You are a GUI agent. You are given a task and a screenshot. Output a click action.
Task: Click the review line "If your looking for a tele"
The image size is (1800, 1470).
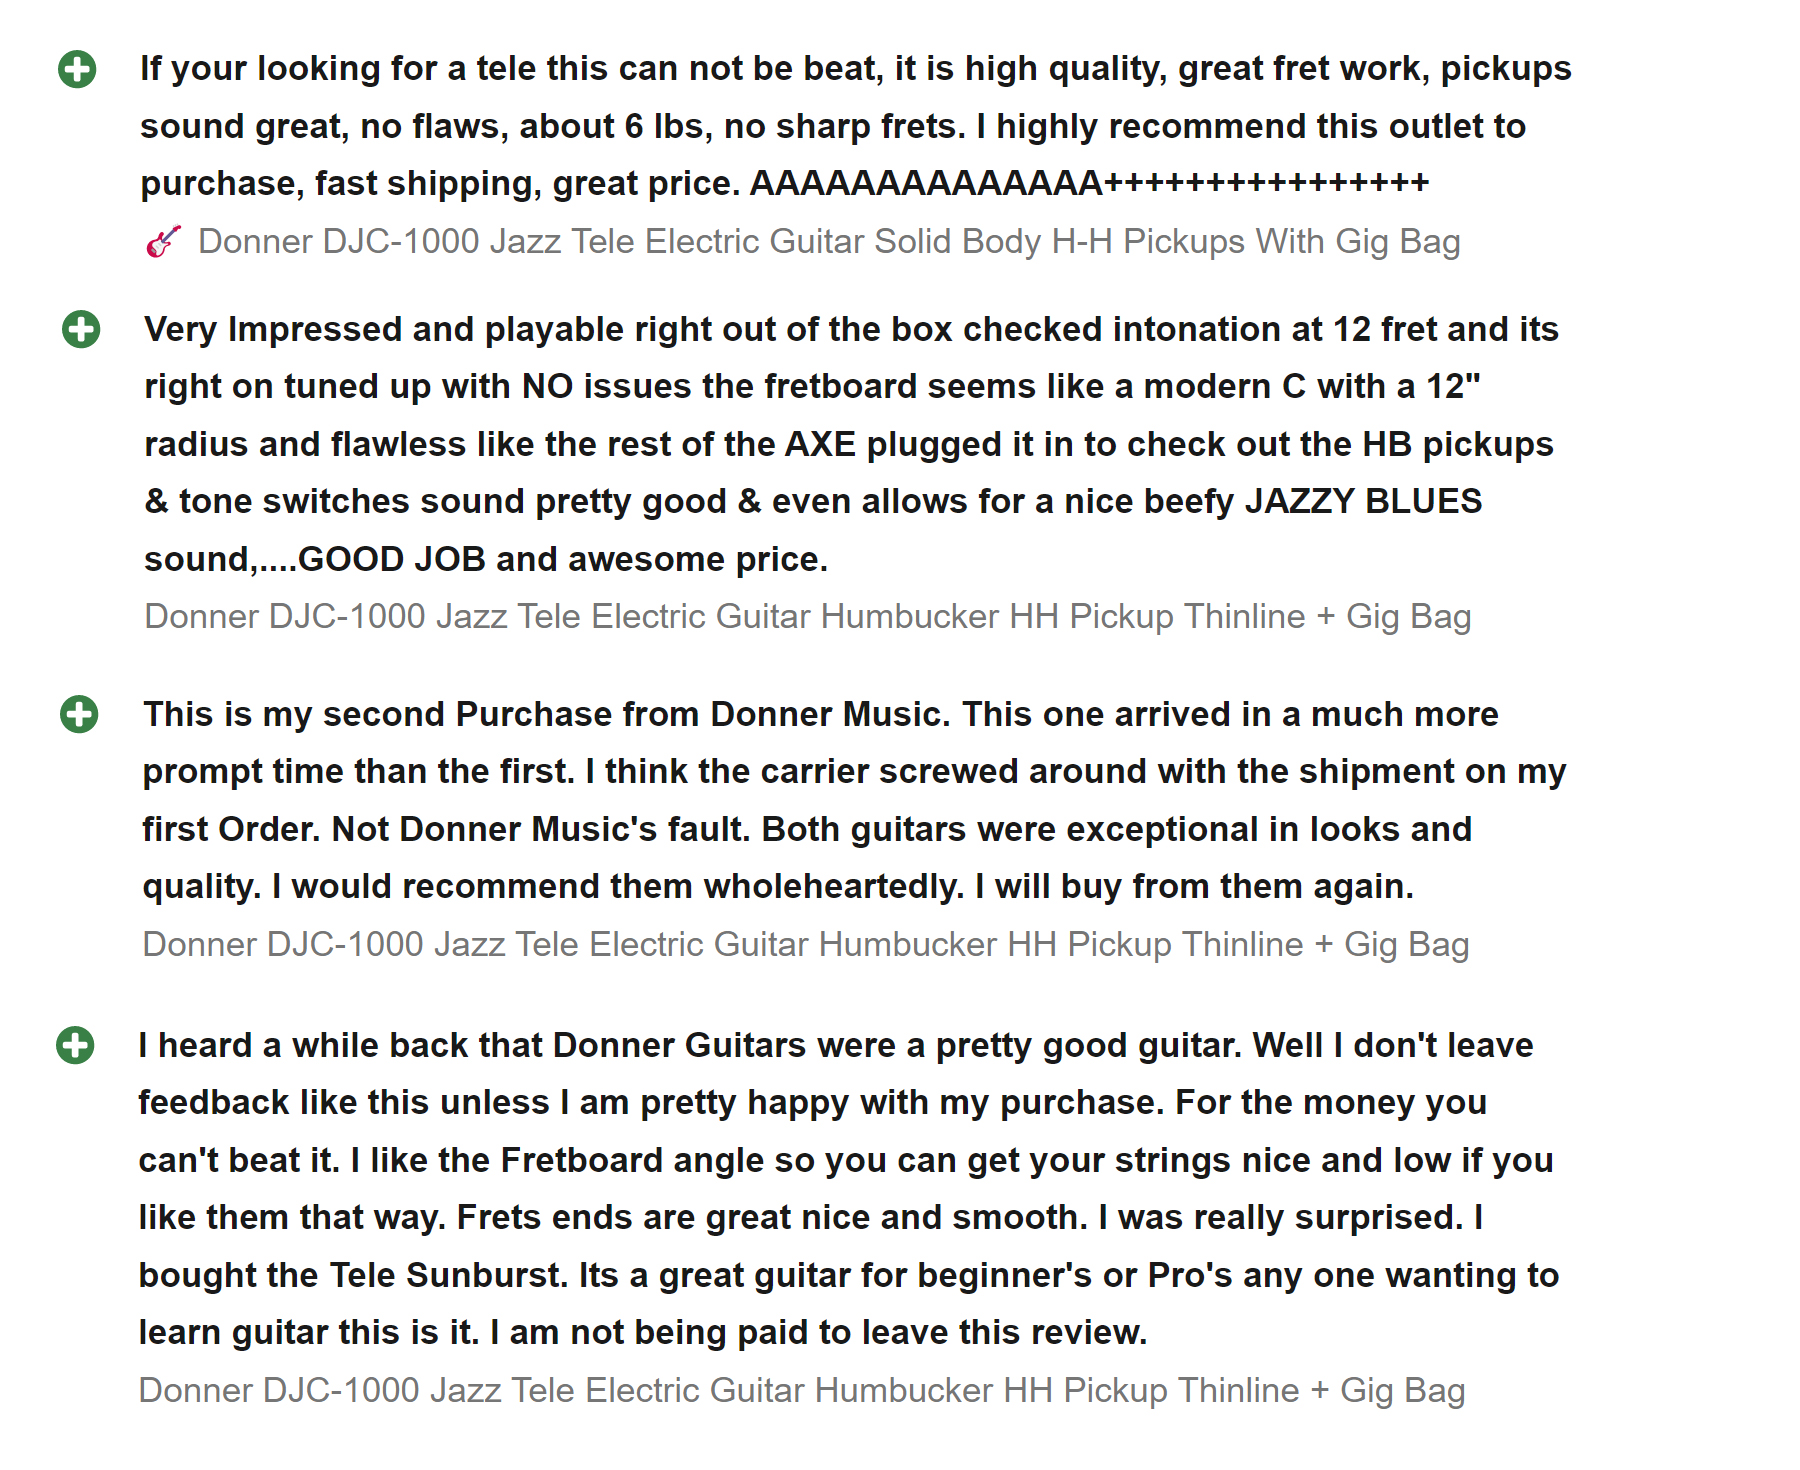tap(855, 69)
